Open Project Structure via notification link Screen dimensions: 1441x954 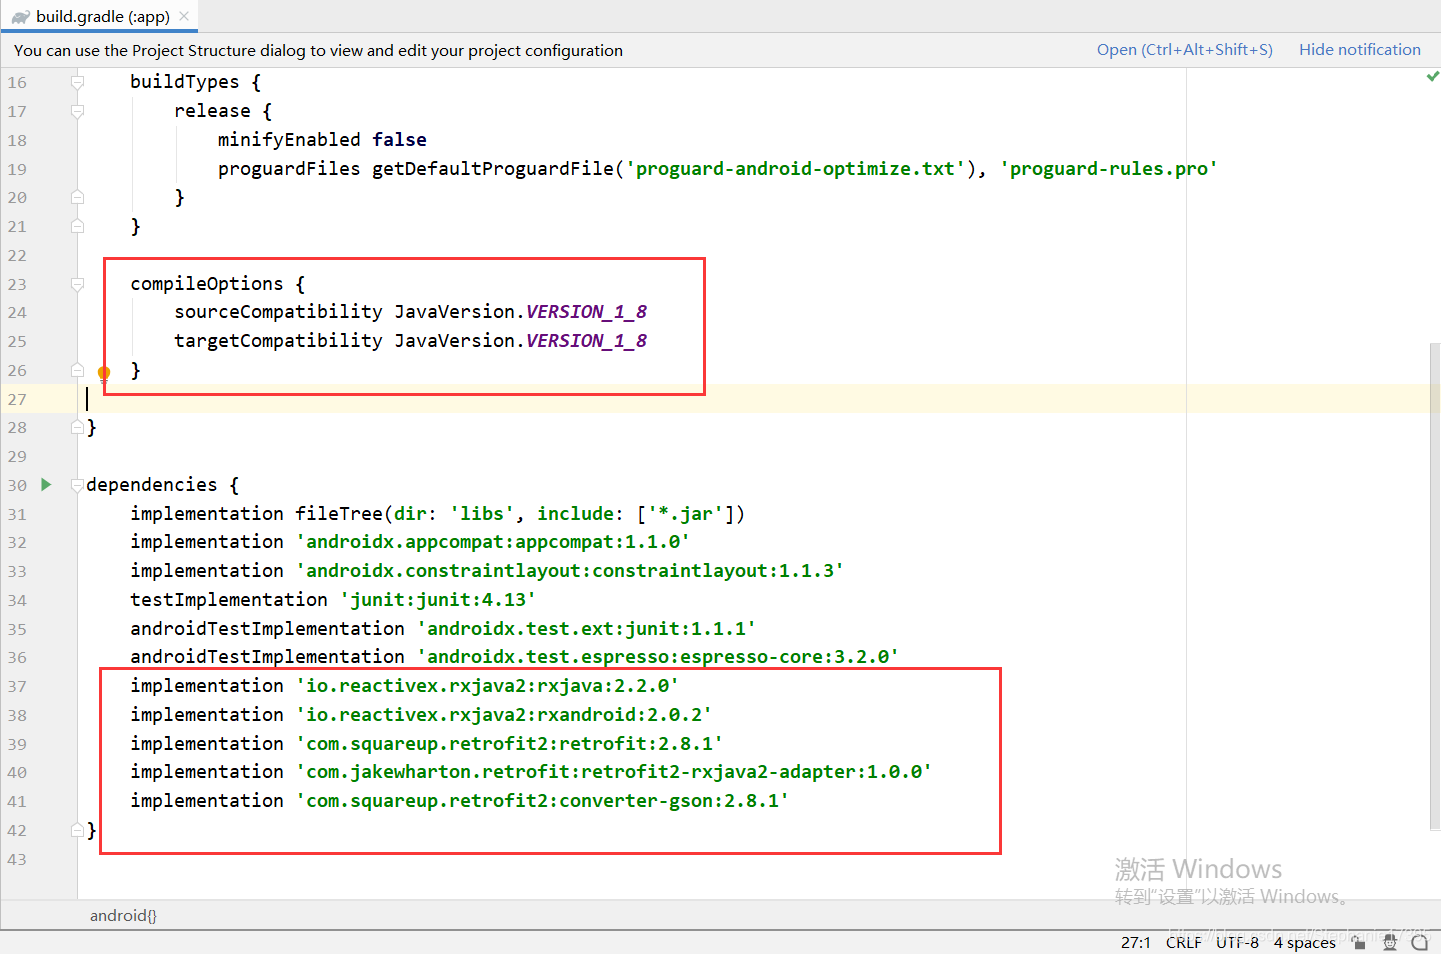tap(1184, 50)
